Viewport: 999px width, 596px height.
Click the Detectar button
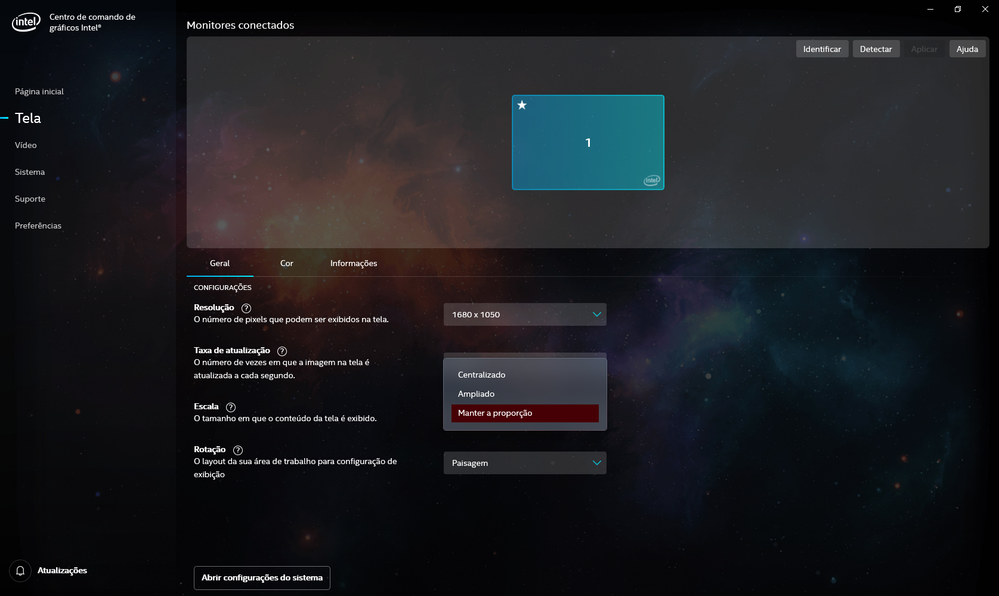[876, 49]
